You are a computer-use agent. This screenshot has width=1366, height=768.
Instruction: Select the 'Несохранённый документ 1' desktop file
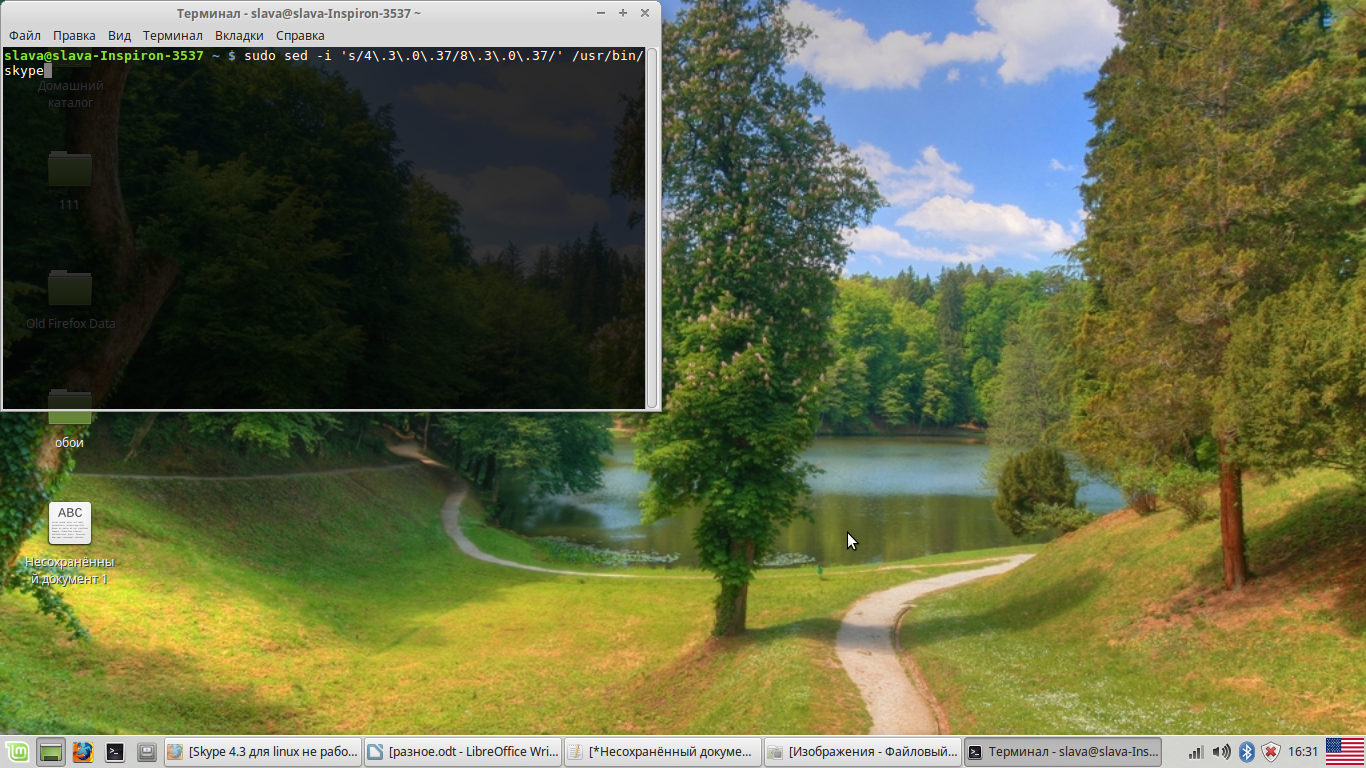70,543
